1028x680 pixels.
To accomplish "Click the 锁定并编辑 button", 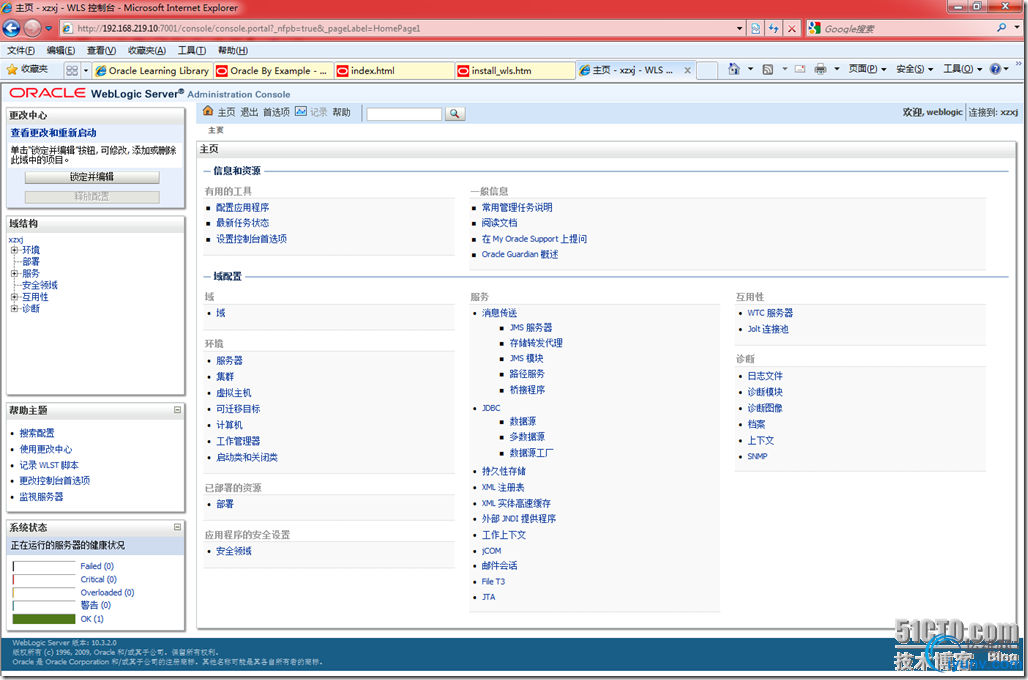I will click(x=92, y=177).
